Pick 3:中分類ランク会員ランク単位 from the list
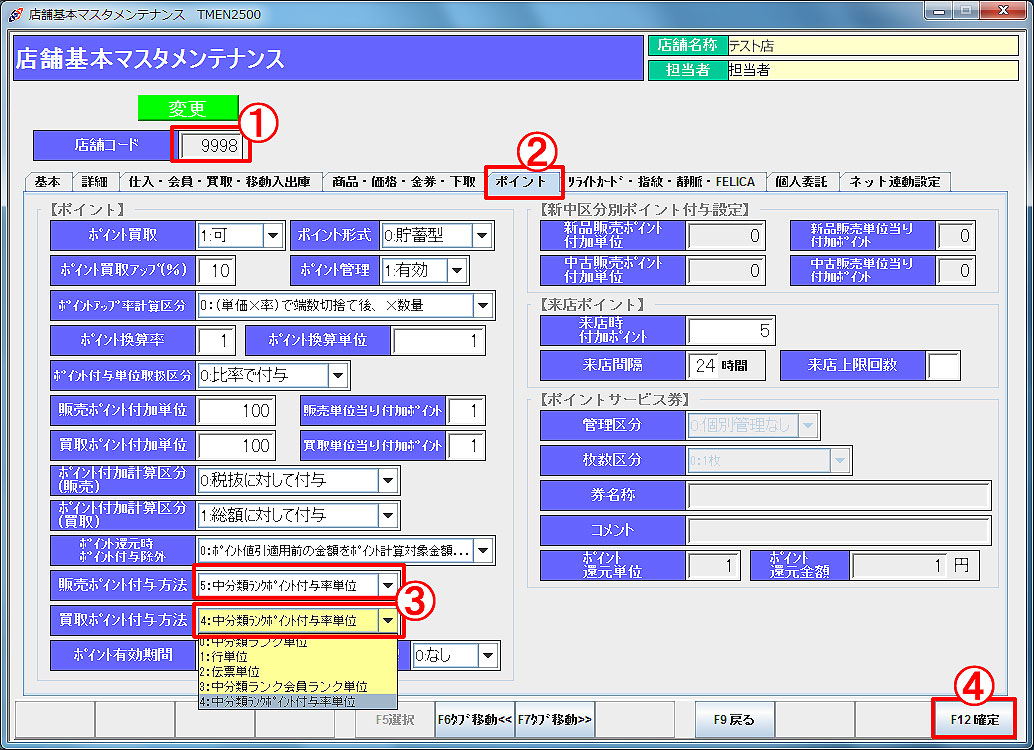This screenshot has height=750, width=1034. tap(298, 687)
